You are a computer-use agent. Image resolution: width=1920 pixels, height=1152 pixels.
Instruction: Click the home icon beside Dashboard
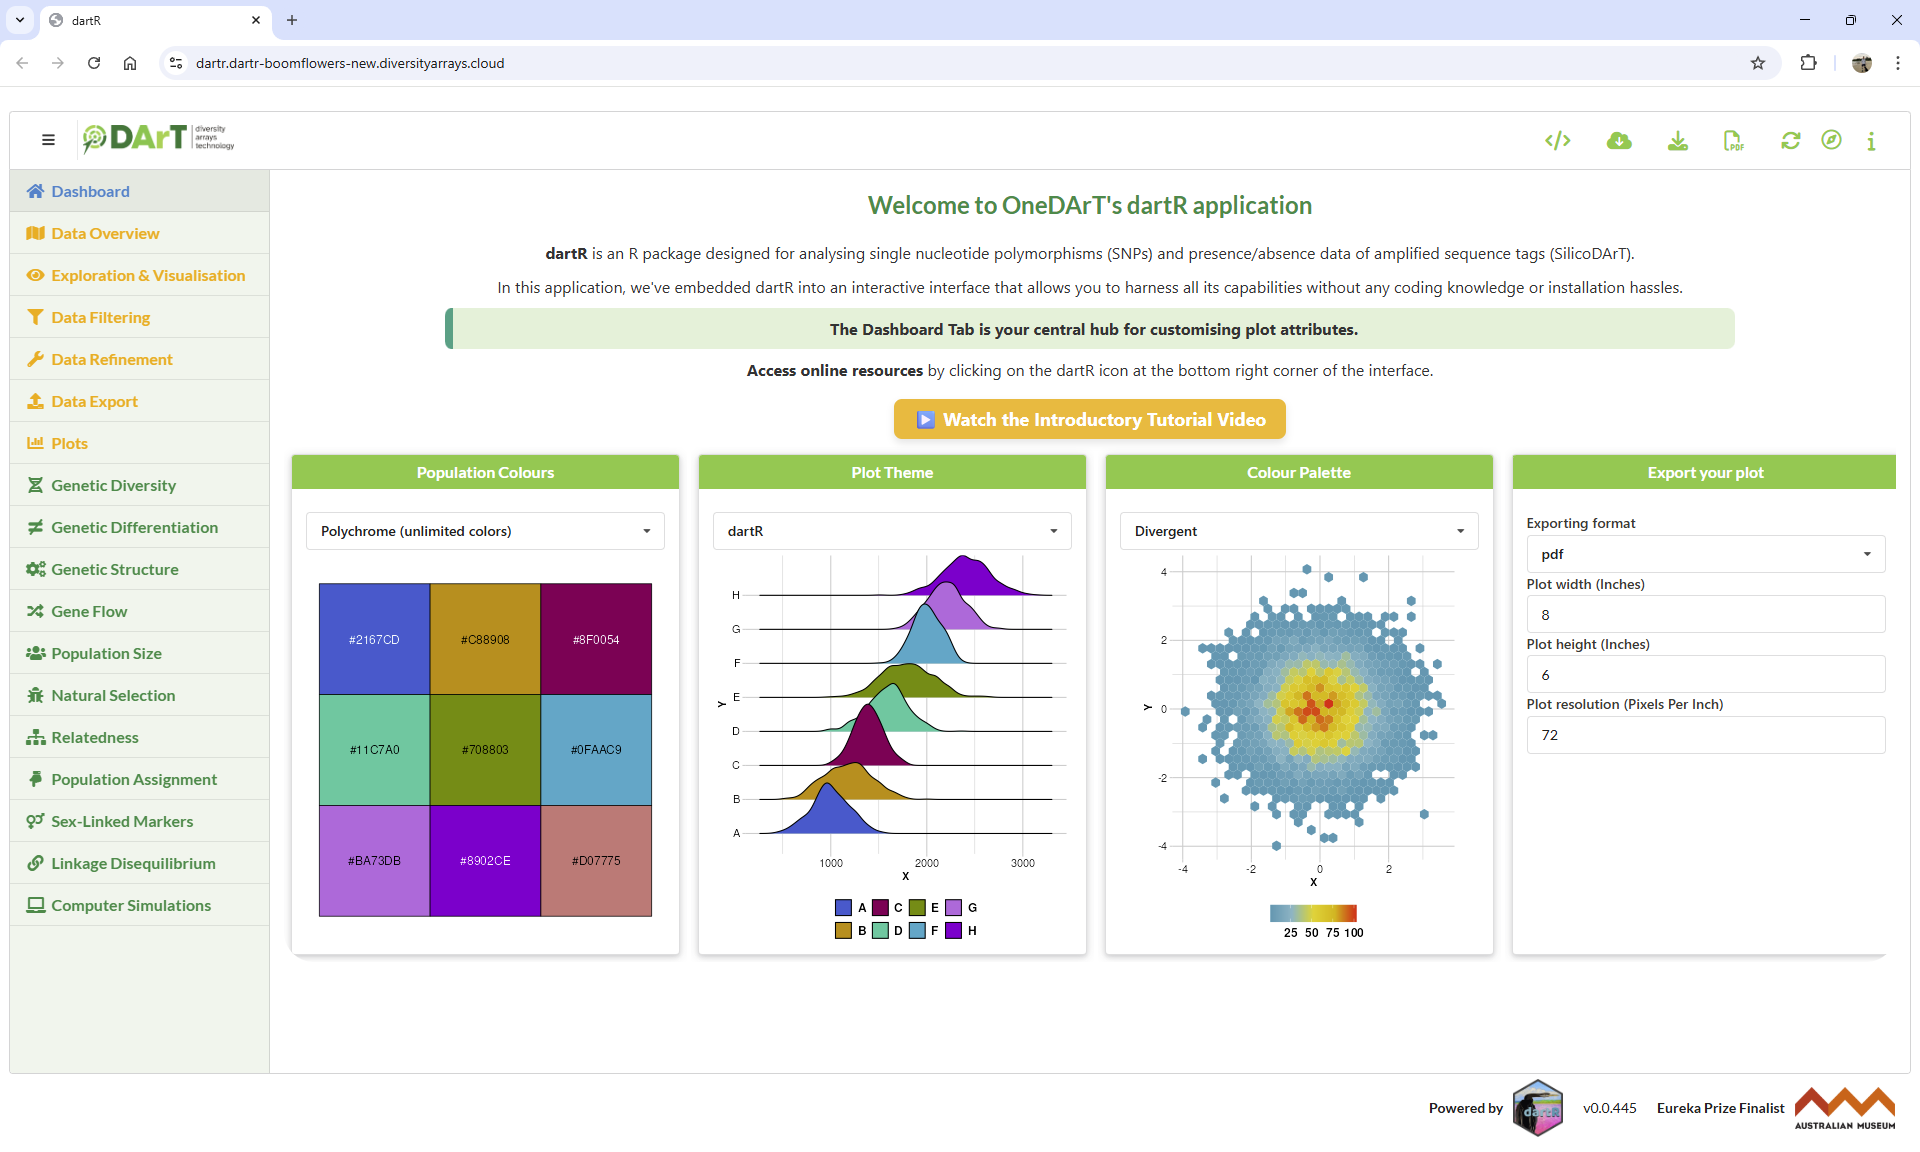[x=36, y=191]
